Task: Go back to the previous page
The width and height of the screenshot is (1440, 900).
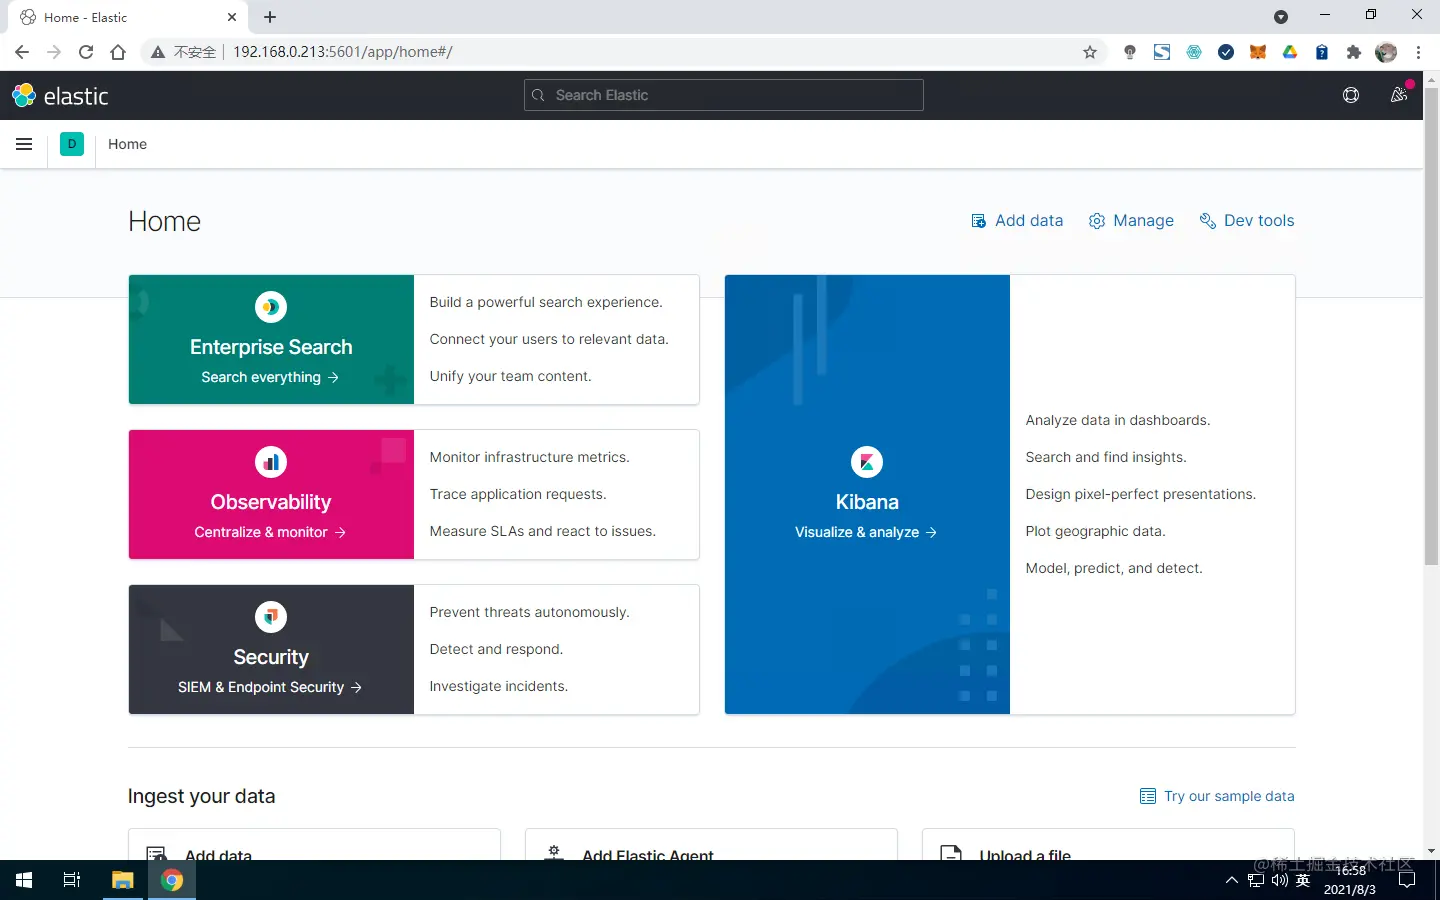Action: click(x=22, y=52)
